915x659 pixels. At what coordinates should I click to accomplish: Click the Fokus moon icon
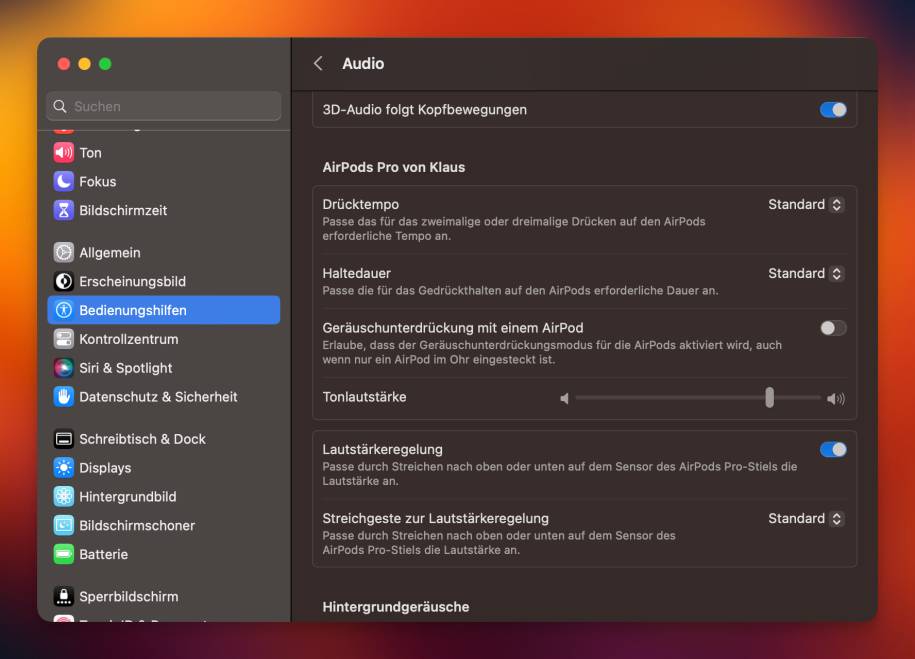click(x=64, y=182)
